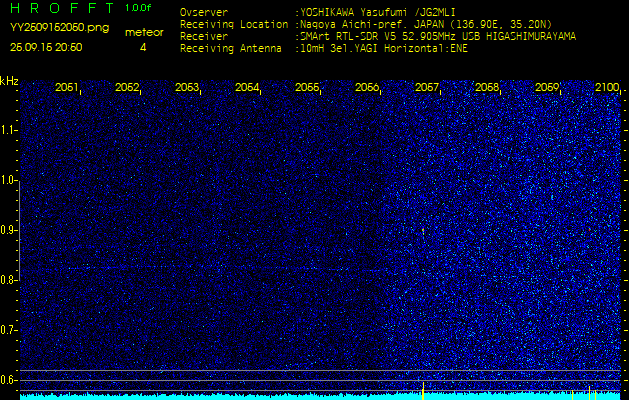Click the HROFFT title text
629x400 pixels.
click(x=62, y=8)
